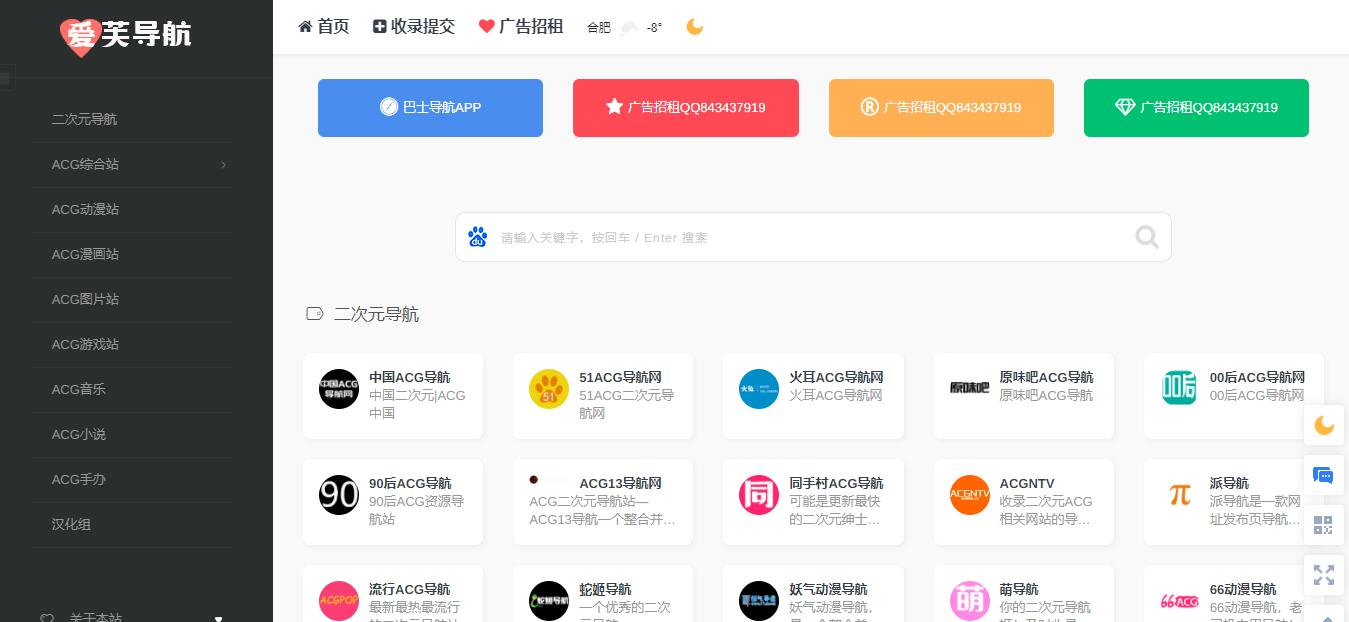Click the ACGNTV orange logo icon

(969, 495)
